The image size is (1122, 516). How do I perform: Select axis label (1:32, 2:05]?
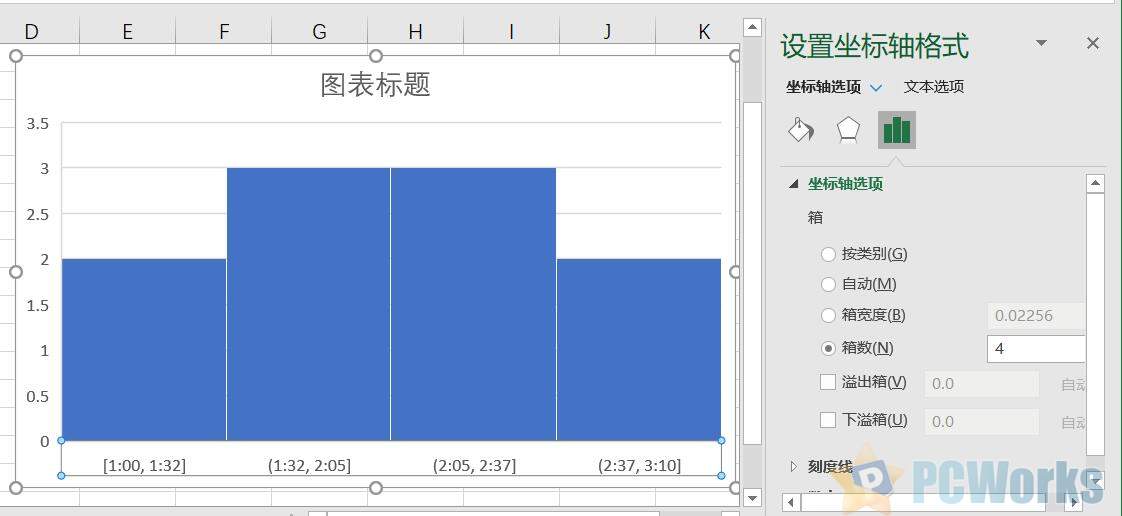click(309, 466)
